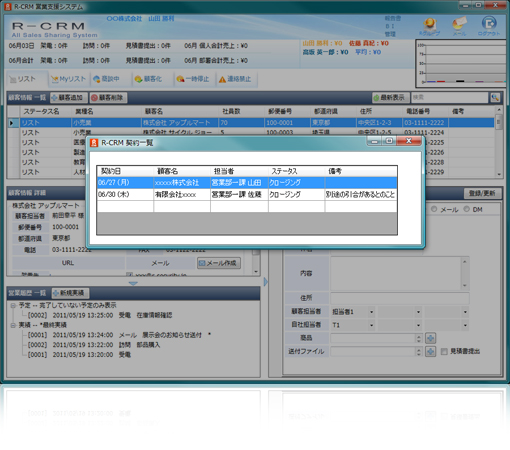Open the BI menu link
Viewport: 510px width, 450px height.
390,26
